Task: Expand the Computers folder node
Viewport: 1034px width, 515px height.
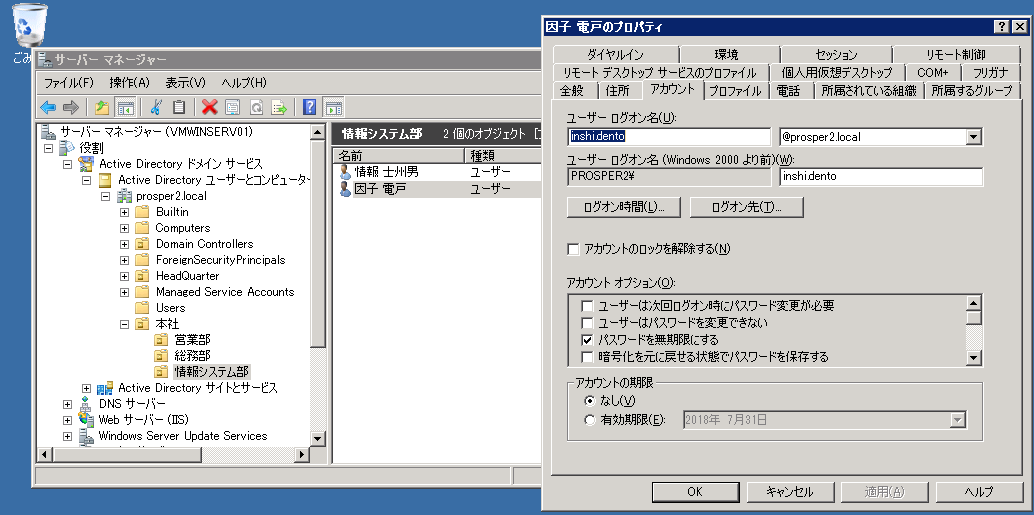Action: coord(124,228)
